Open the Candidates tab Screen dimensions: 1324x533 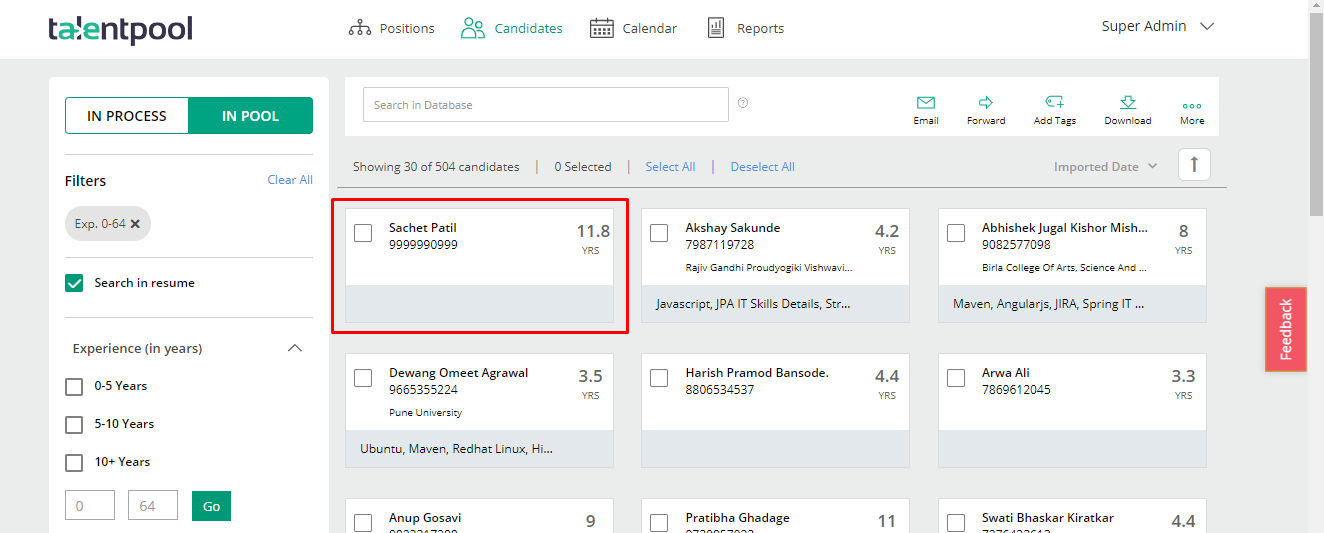(x=512, y=28)
